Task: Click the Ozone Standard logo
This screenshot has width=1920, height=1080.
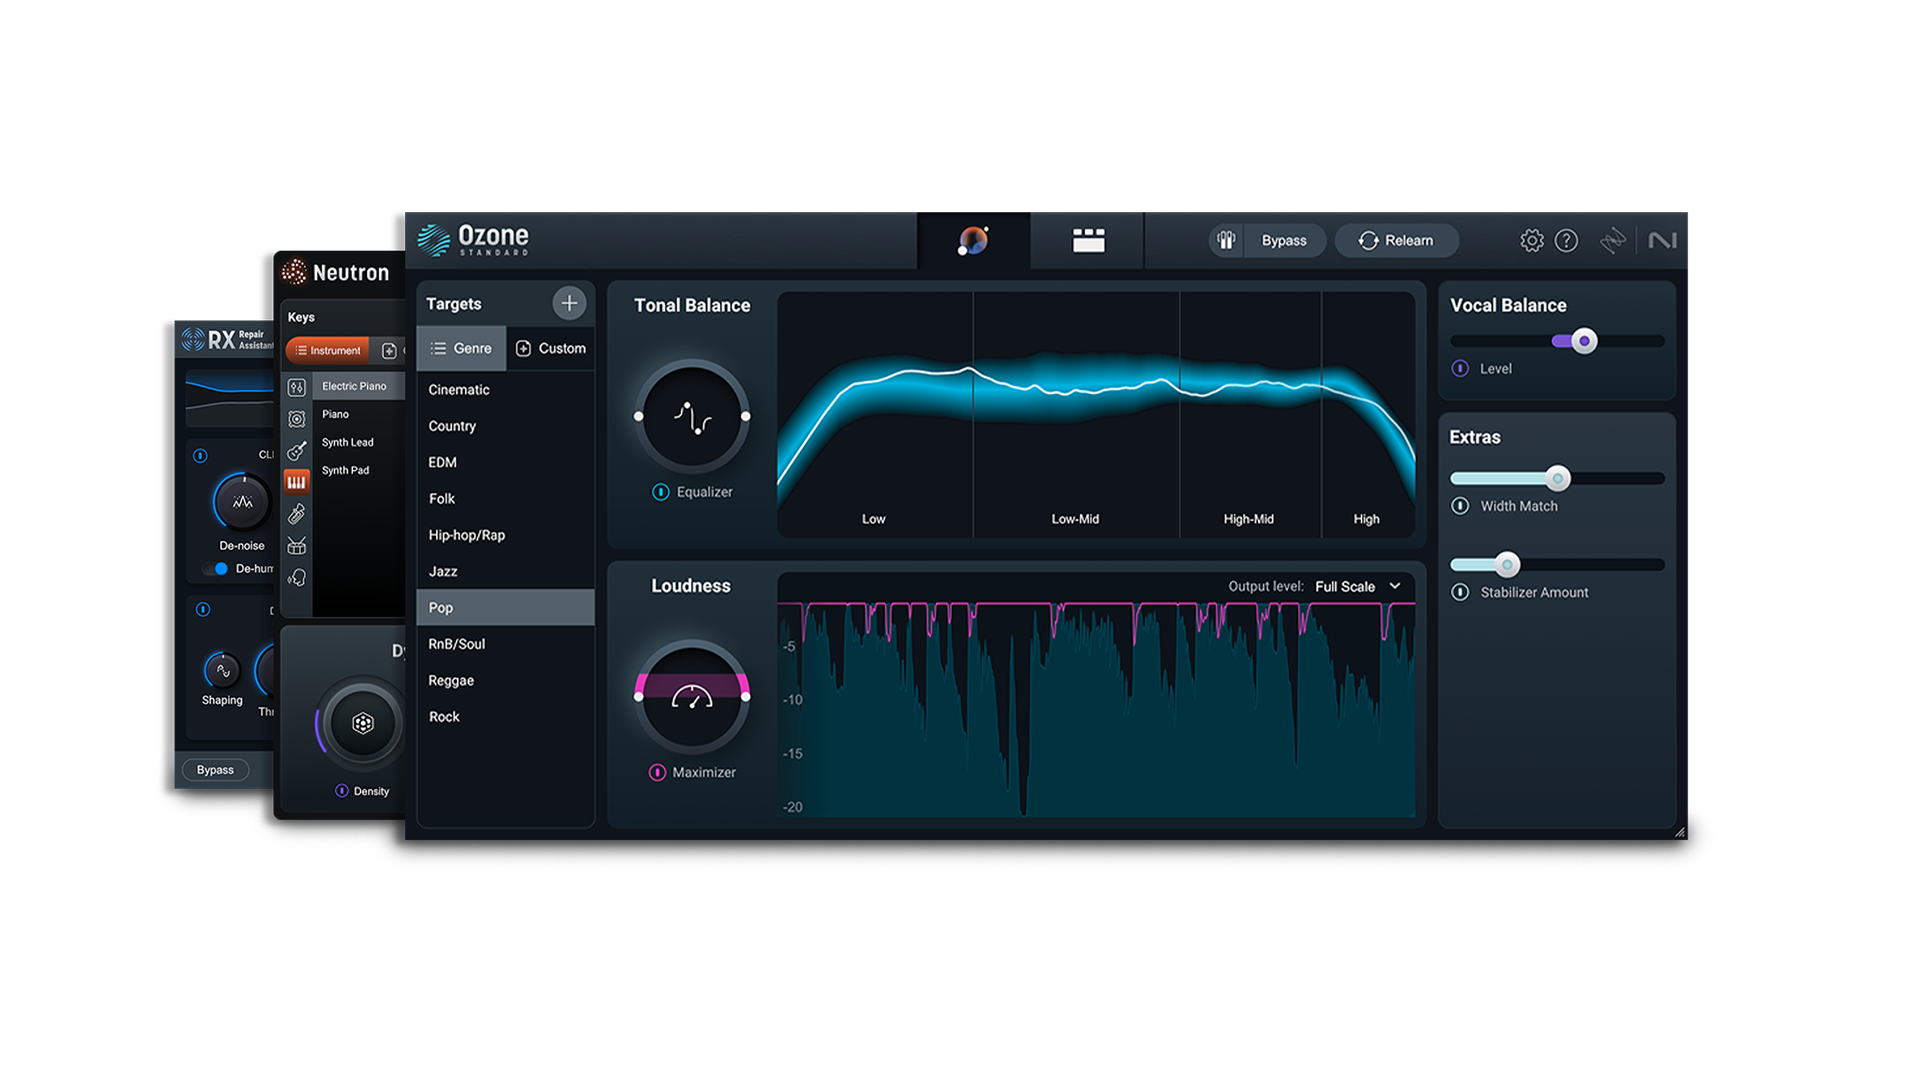Action: [x=473, y=240]
